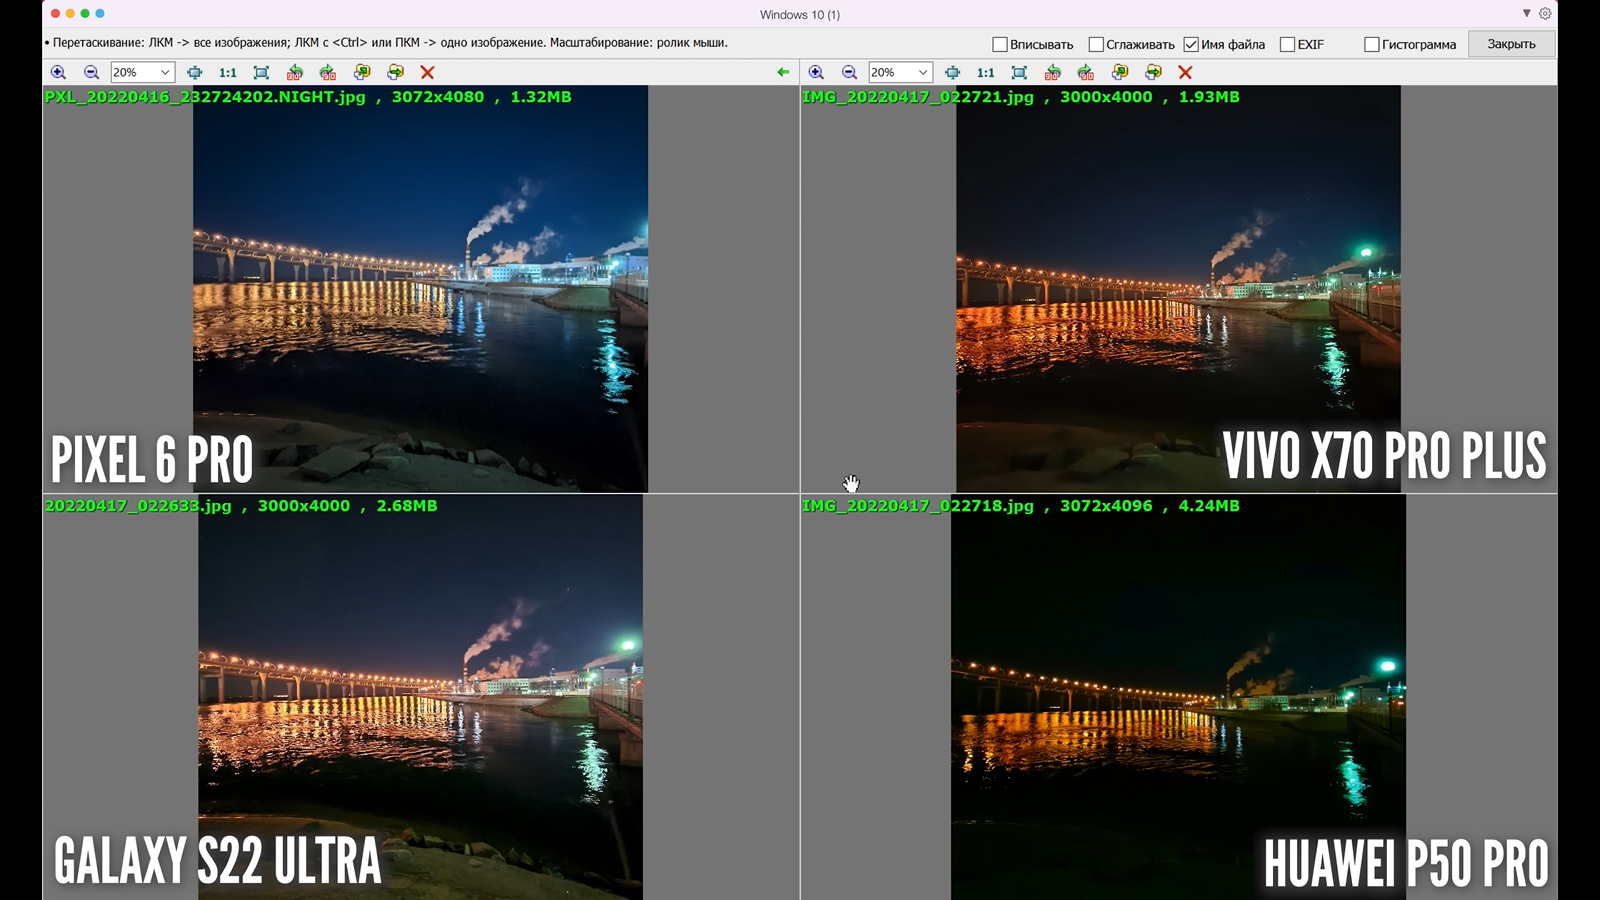Image resolution: width=1600 pixels, height=900 pixels.
Task: Zoom in on the Pixel 6 Pro image pane
Action: coord(58,72)
